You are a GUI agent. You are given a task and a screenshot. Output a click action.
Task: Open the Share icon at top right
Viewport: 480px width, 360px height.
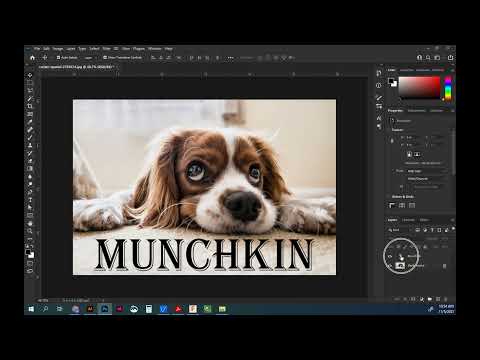[x=450, y=58]
